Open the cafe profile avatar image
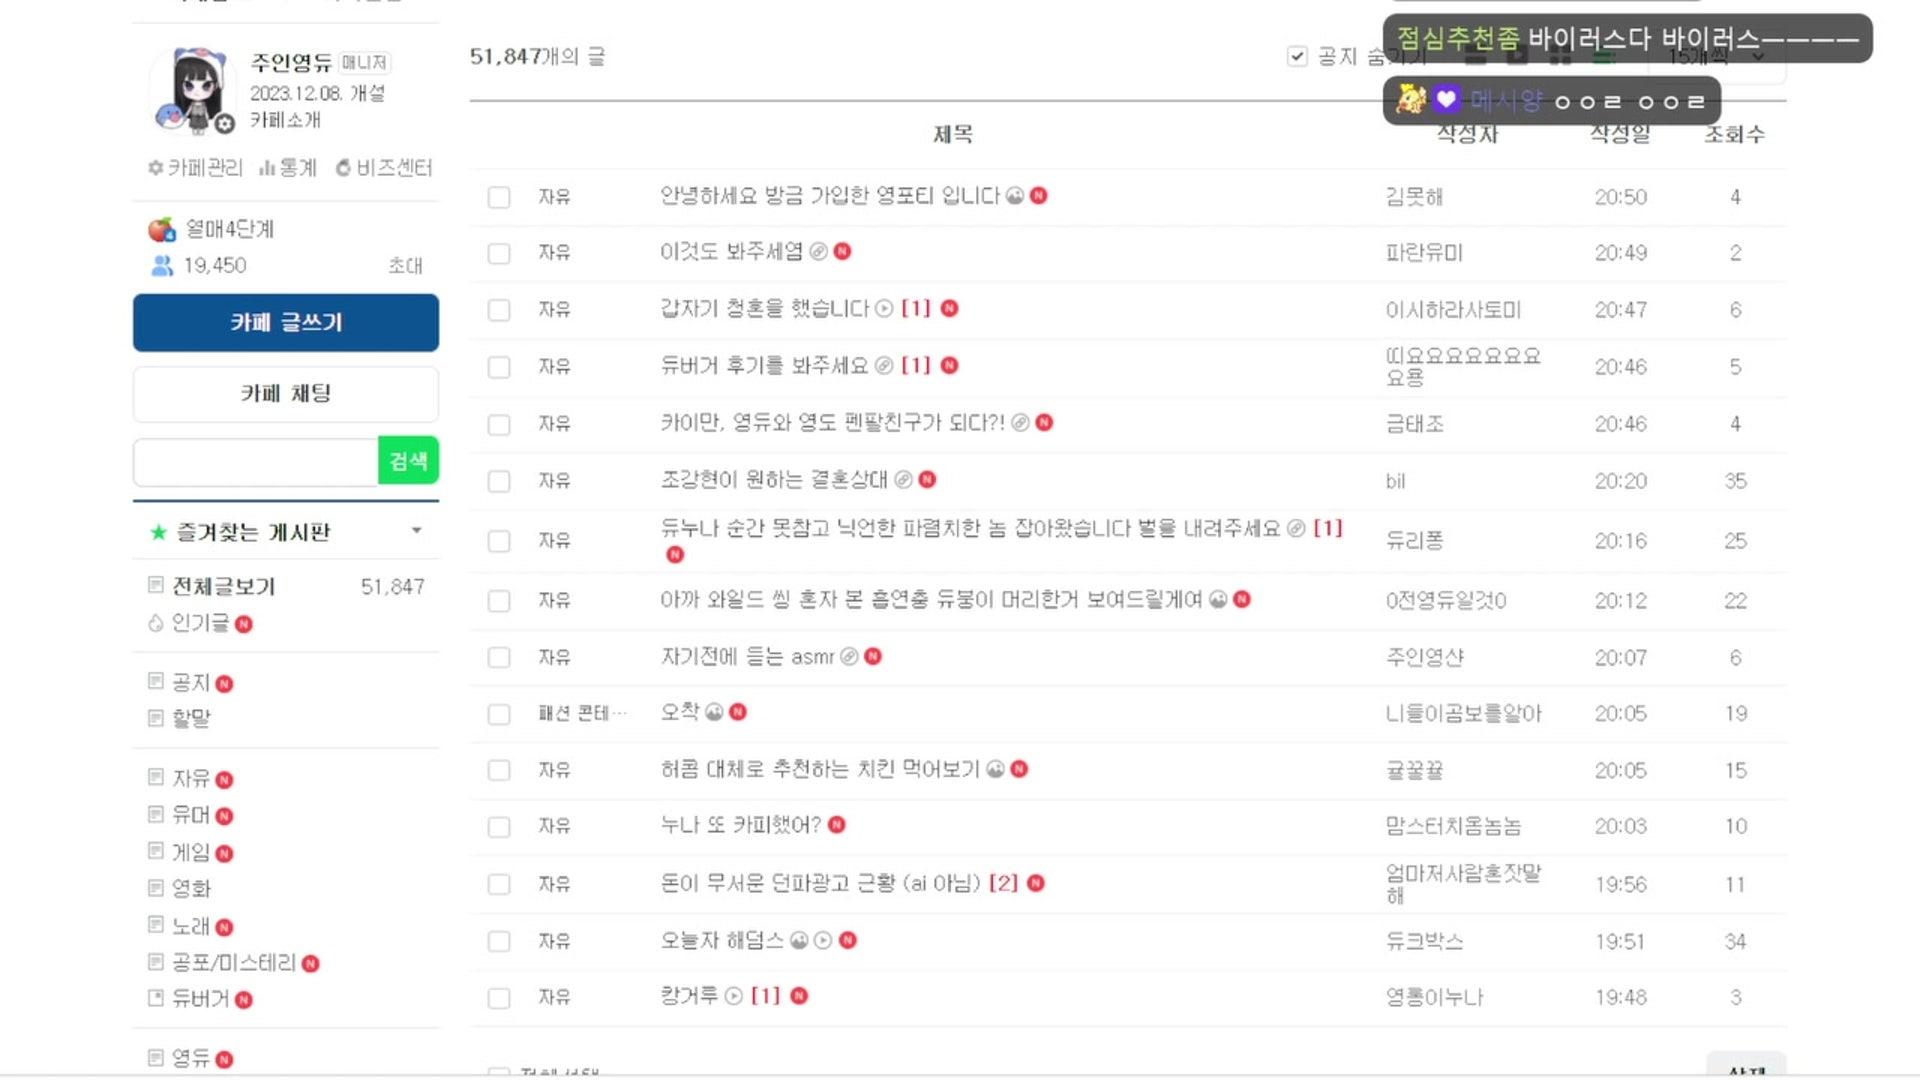The width and height of the screenshot is (1920, 1080). tap(191, 90)
